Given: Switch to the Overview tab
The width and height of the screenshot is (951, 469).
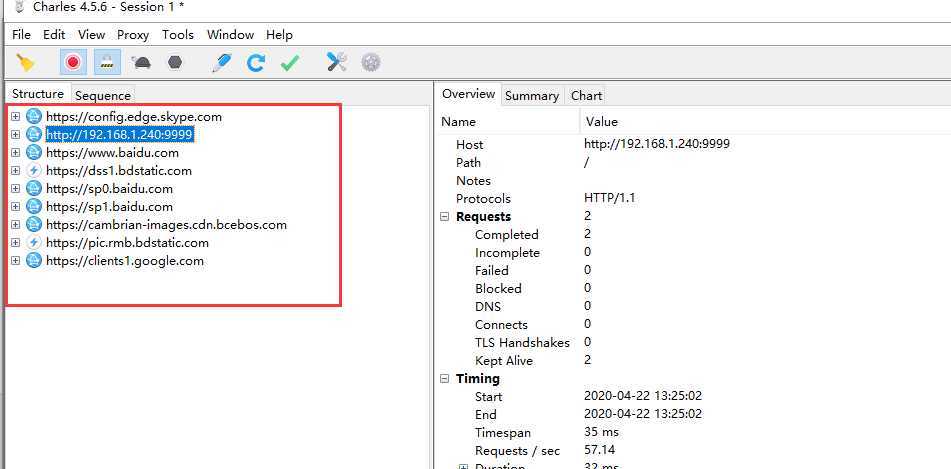Looking at the screenshot, I should (x=468, y=94).
